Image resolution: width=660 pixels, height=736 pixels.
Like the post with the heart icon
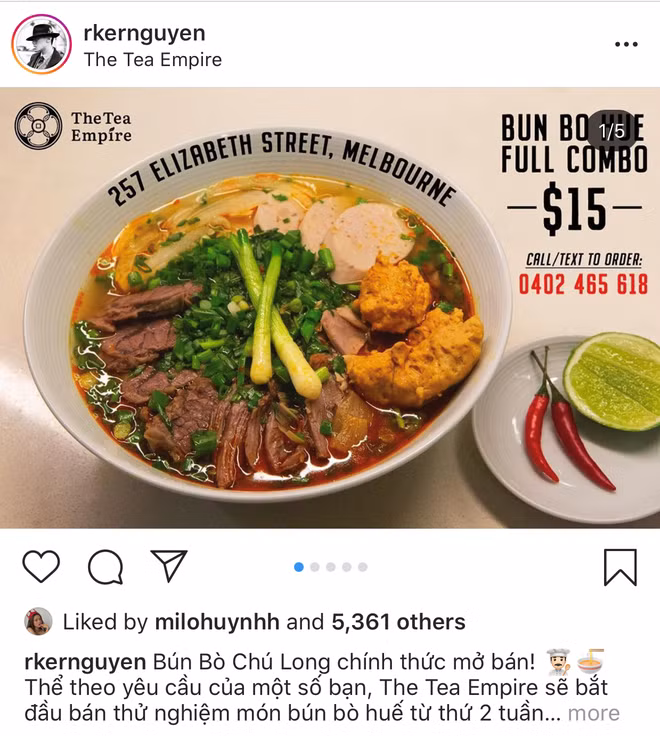click(41, 567)
